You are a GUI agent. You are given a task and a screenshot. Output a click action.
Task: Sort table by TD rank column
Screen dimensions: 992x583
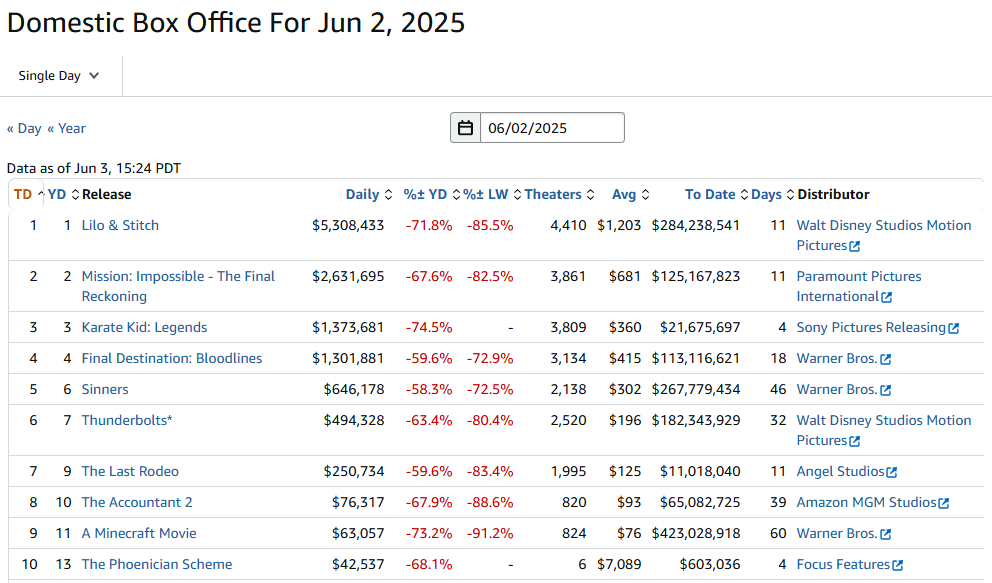(x=28, y=194)
